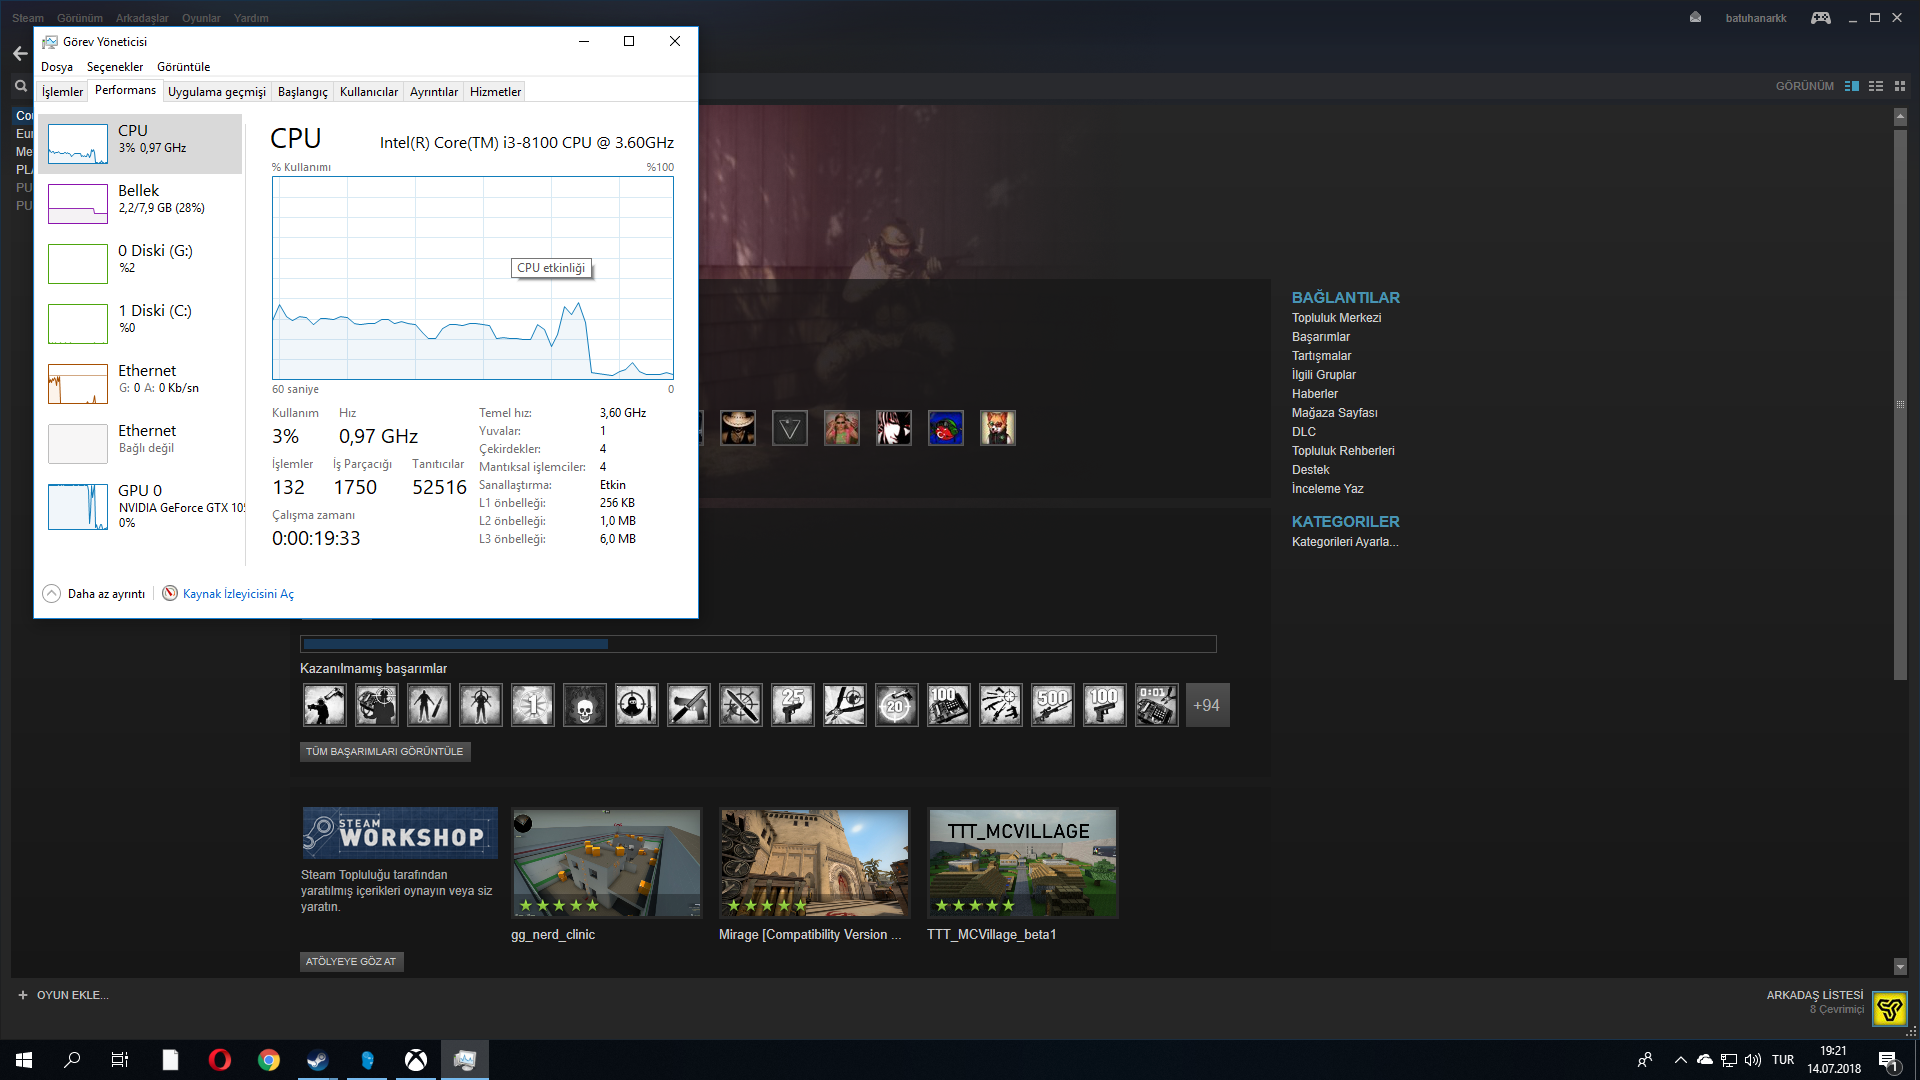This screenshot has width=1920, height=1080.
Task: Select the active Ethernet 0 Kb/sn item
Action: pos(141,383)
